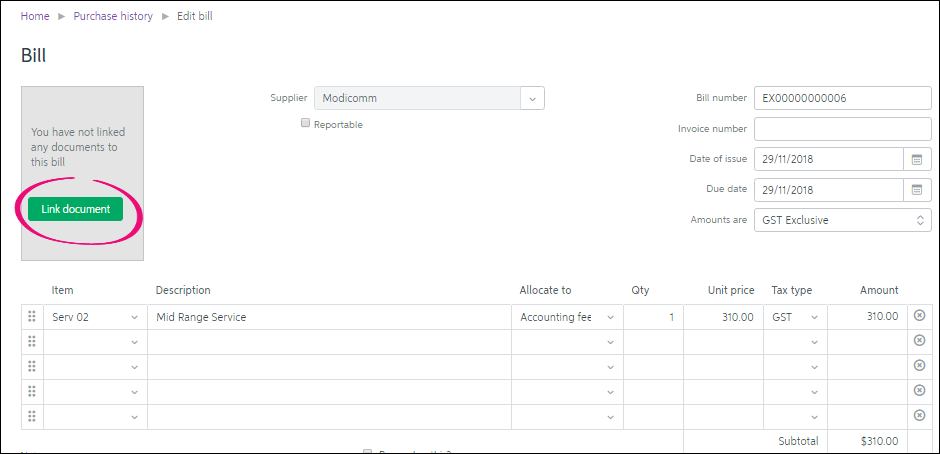Expand the Serv 02 item dropdown

[x=95, y=317]
